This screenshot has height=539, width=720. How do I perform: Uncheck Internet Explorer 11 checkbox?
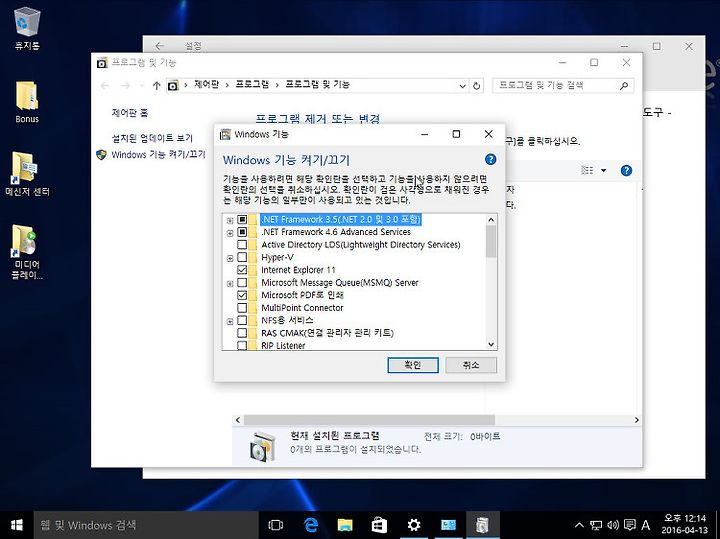coord(242,270)
